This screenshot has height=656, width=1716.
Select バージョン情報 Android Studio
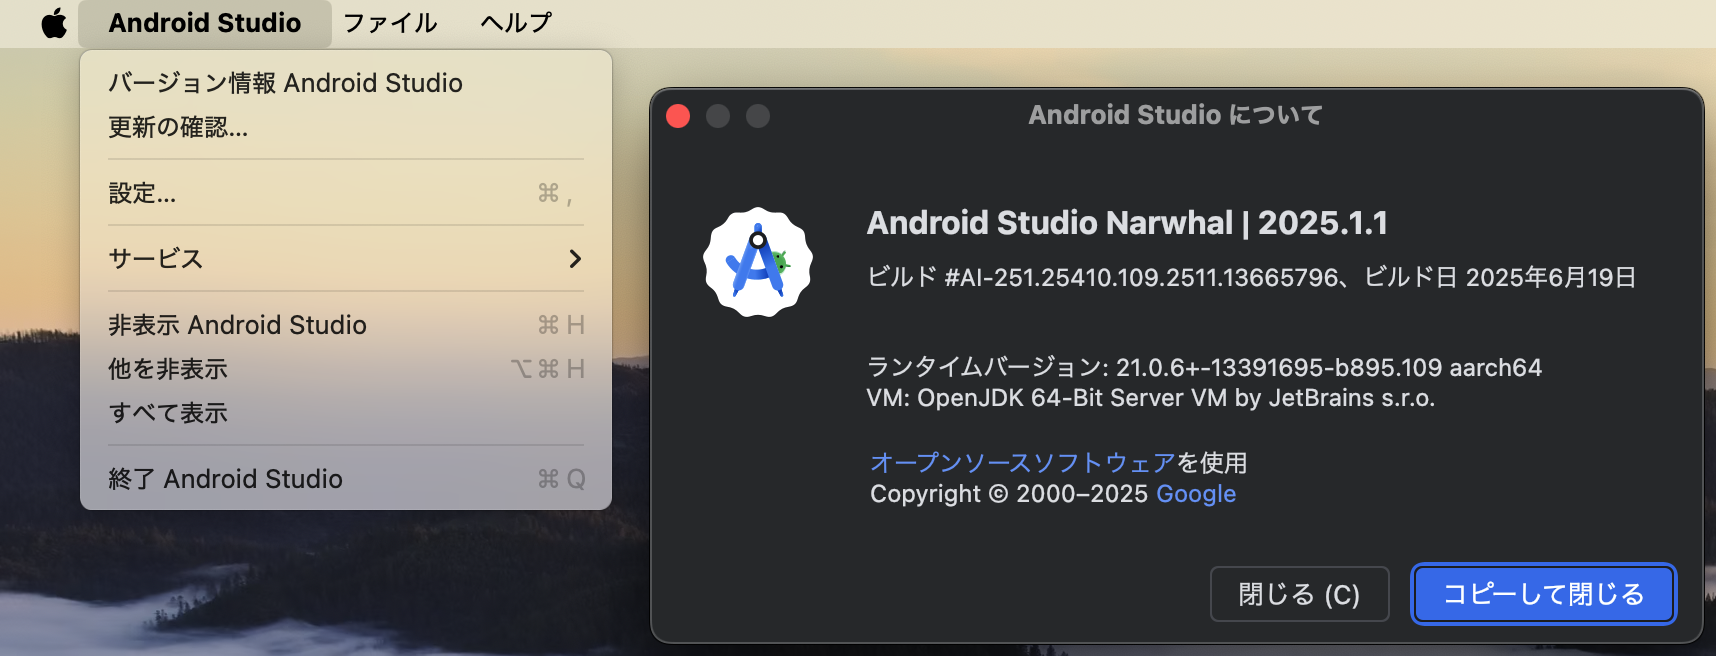point(285,83)
